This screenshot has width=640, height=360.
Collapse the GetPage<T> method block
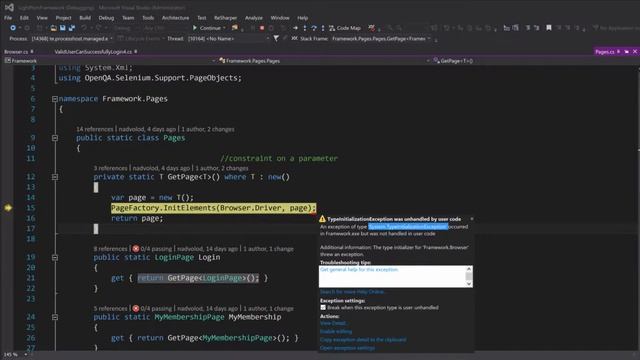(x=55, y=177)
